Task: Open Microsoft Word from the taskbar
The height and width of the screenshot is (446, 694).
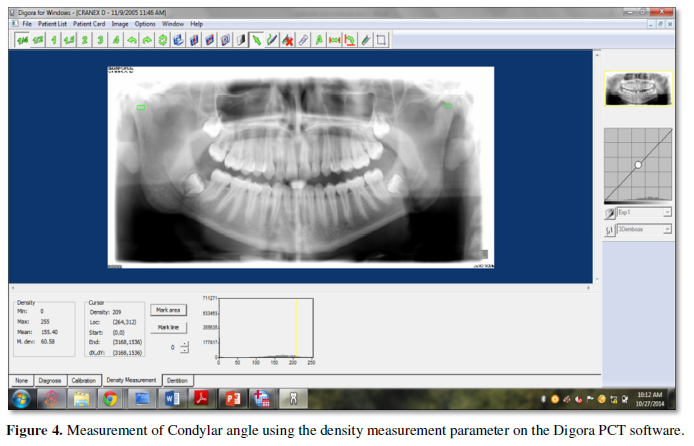Action: [170, 400]
